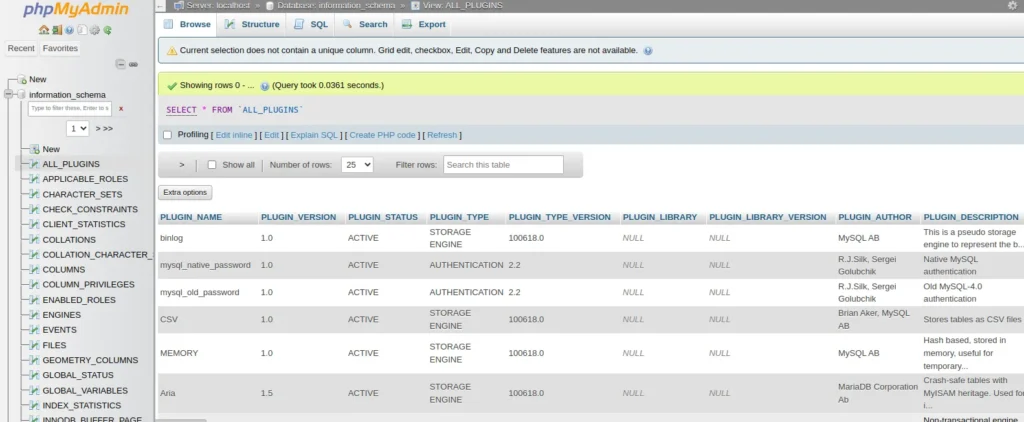The height and width of the screenshot is (422, 1024).
Task: Open ENABLED_ROLES in navigation tree
Action: point(79,300)
